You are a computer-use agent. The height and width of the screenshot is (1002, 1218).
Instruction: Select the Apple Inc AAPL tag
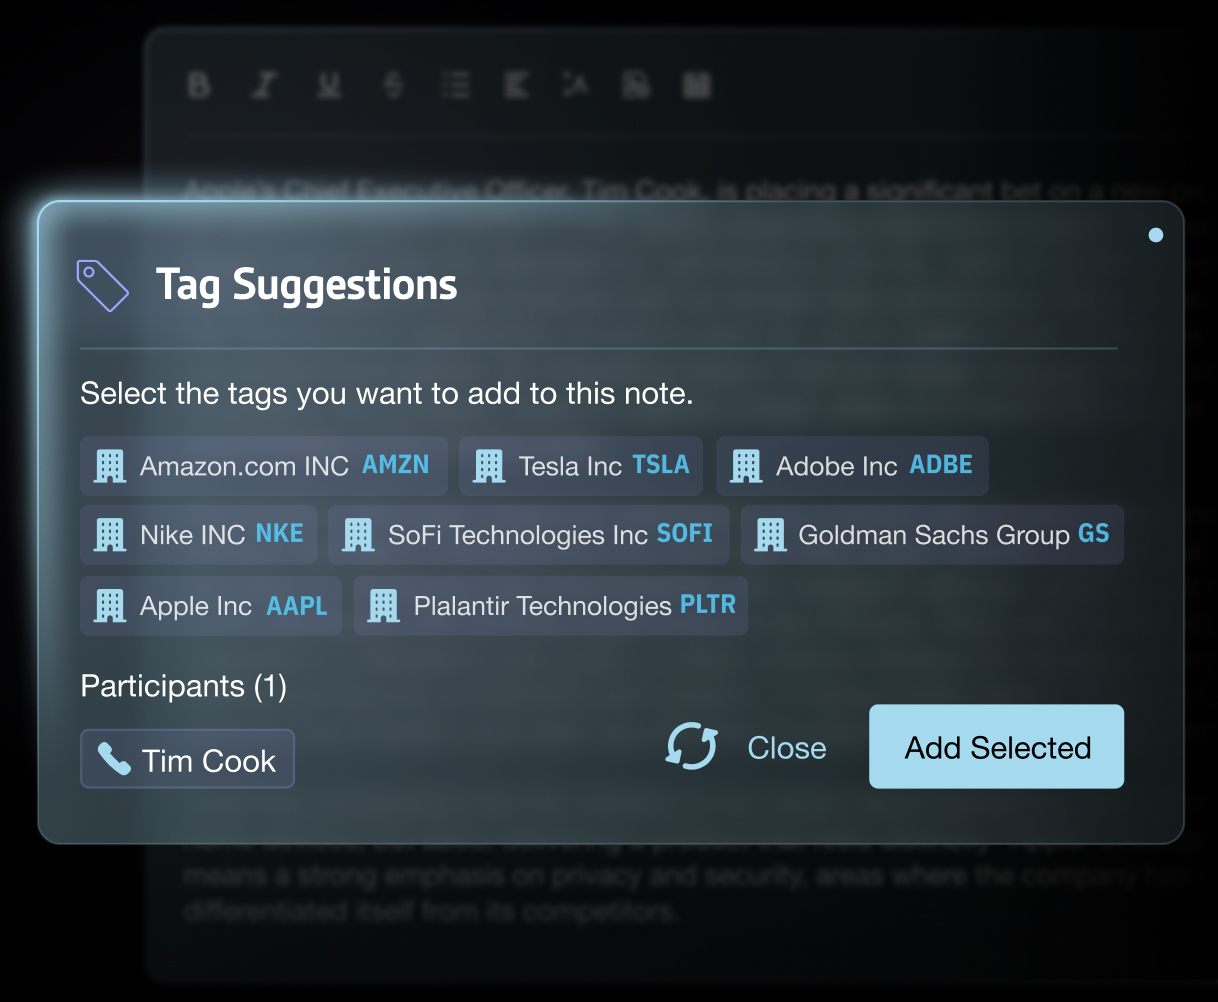(211, 606)
